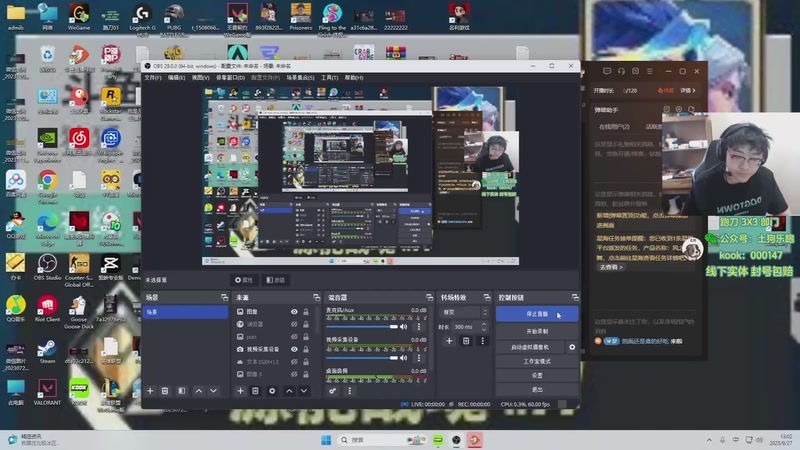Open the 文件(F) menu in OBS

(153, 78)
